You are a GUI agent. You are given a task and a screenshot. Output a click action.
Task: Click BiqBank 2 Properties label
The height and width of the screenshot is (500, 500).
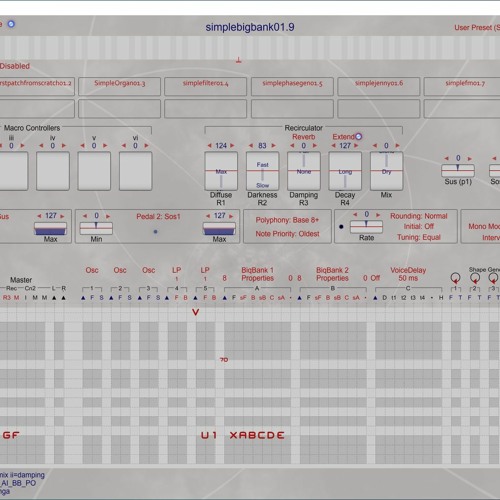[332, 274]
